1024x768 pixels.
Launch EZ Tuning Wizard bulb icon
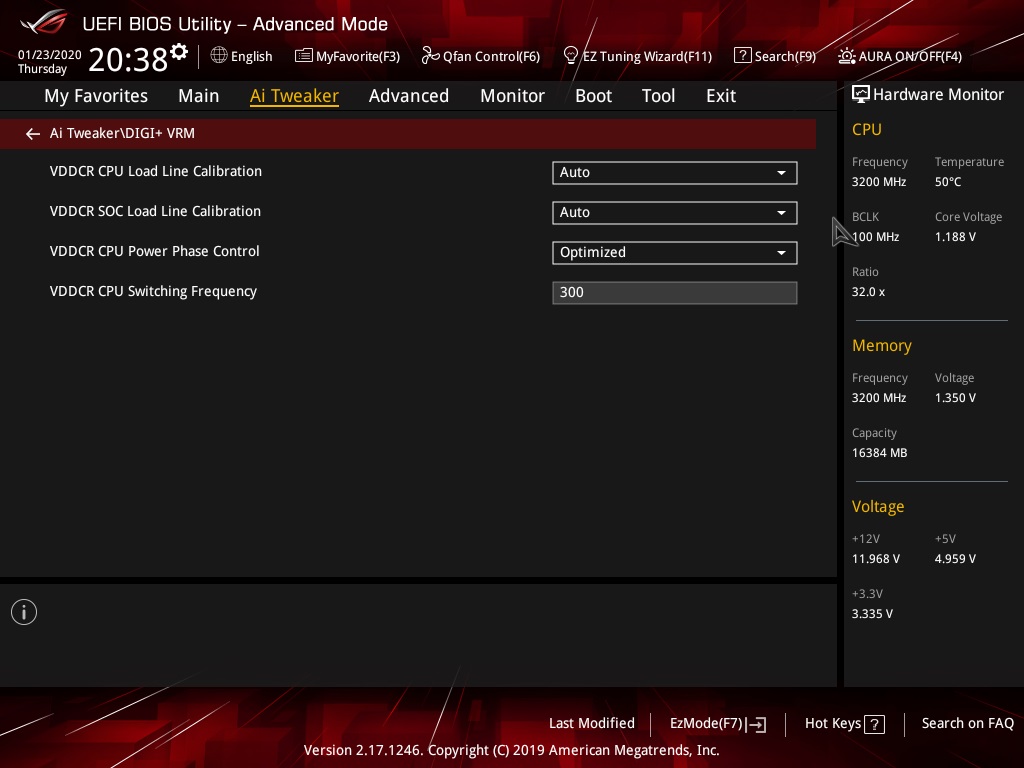point(570,56)
